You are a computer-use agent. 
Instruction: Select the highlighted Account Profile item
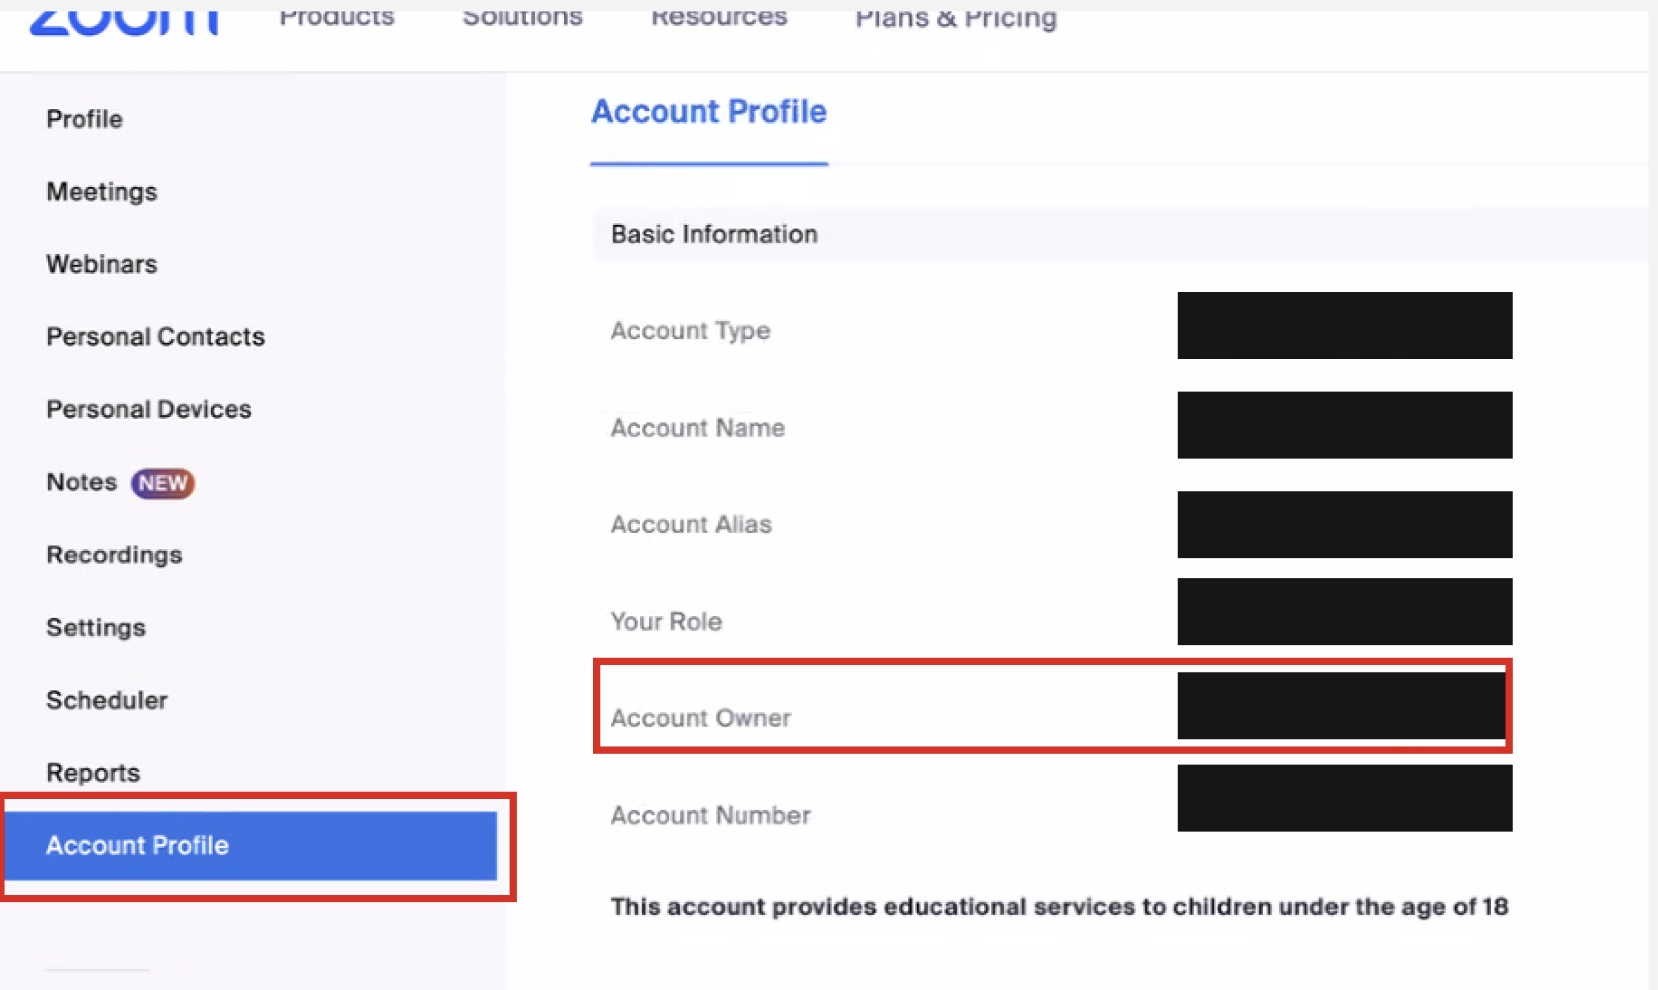[251, 846]
